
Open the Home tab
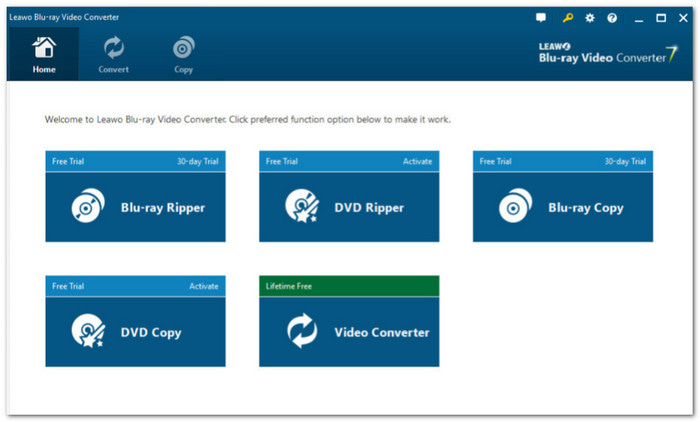[43, 54]
